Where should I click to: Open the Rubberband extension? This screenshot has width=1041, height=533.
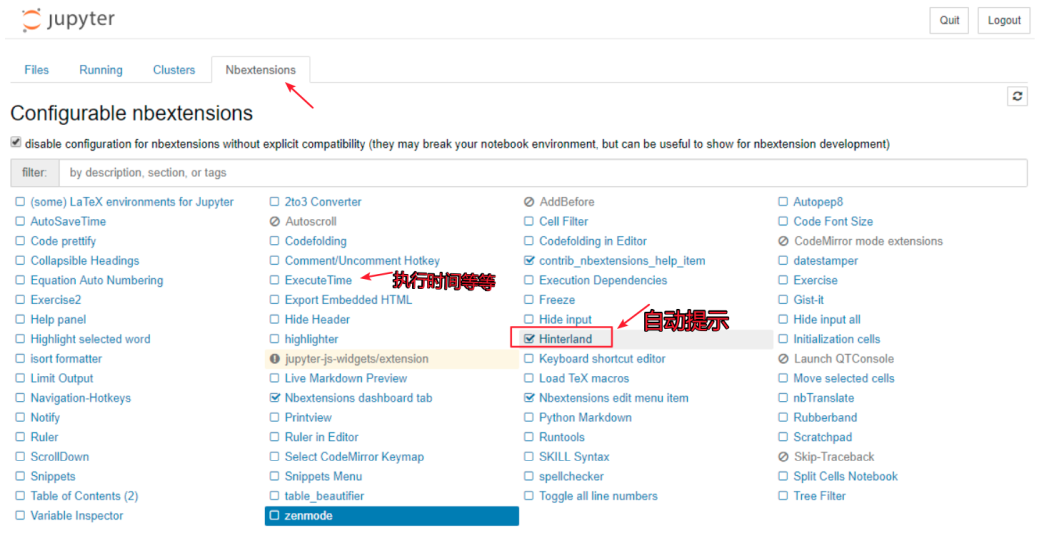pos(825,418)
